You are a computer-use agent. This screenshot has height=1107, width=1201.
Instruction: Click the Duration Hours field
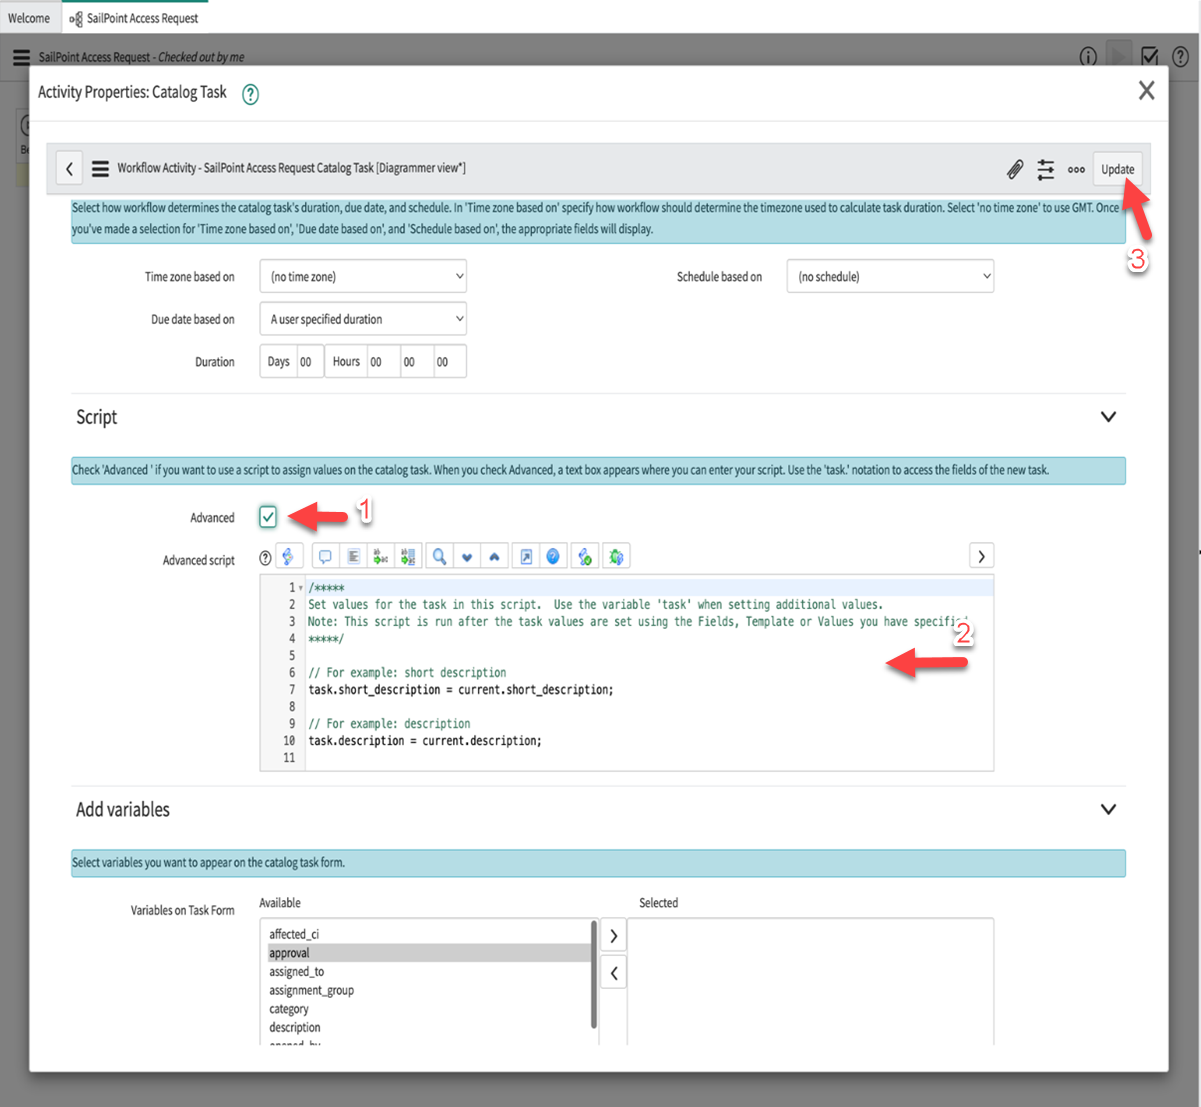click(383, 362)
